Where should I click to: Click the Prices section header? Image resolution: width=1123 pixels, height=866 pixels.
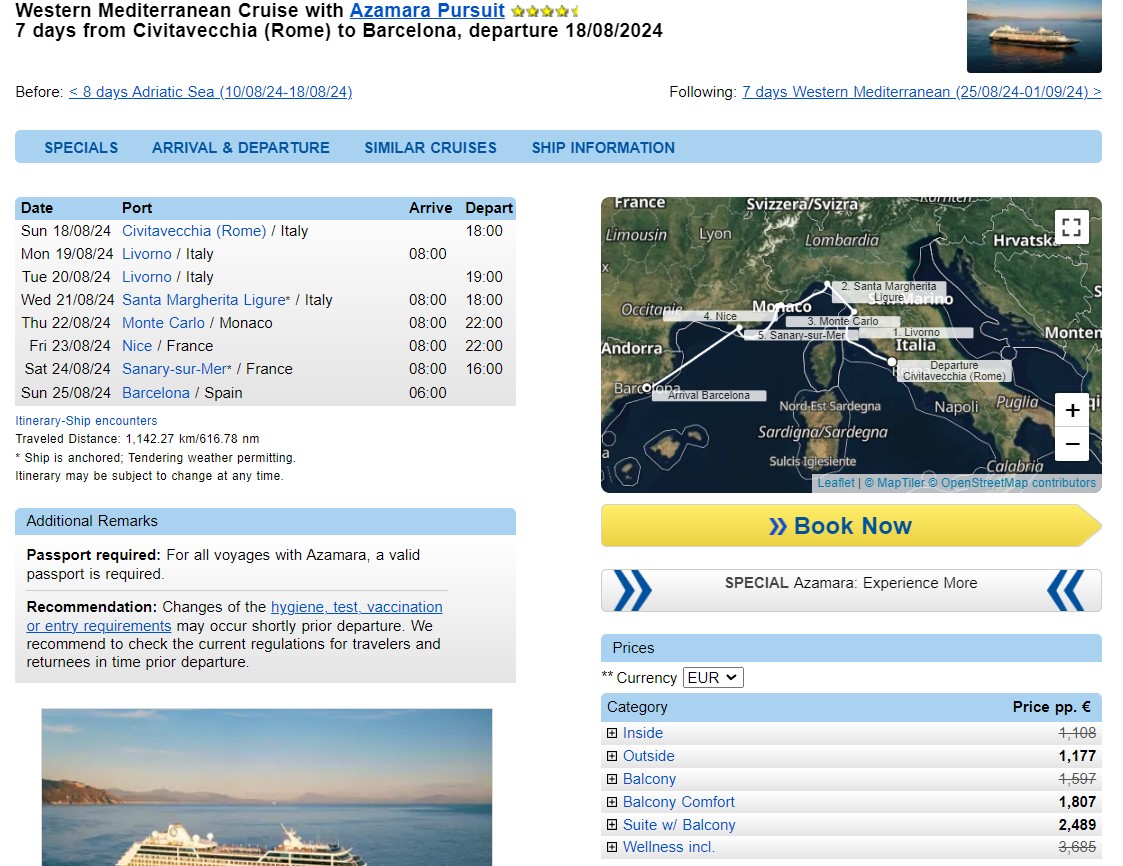851,648
